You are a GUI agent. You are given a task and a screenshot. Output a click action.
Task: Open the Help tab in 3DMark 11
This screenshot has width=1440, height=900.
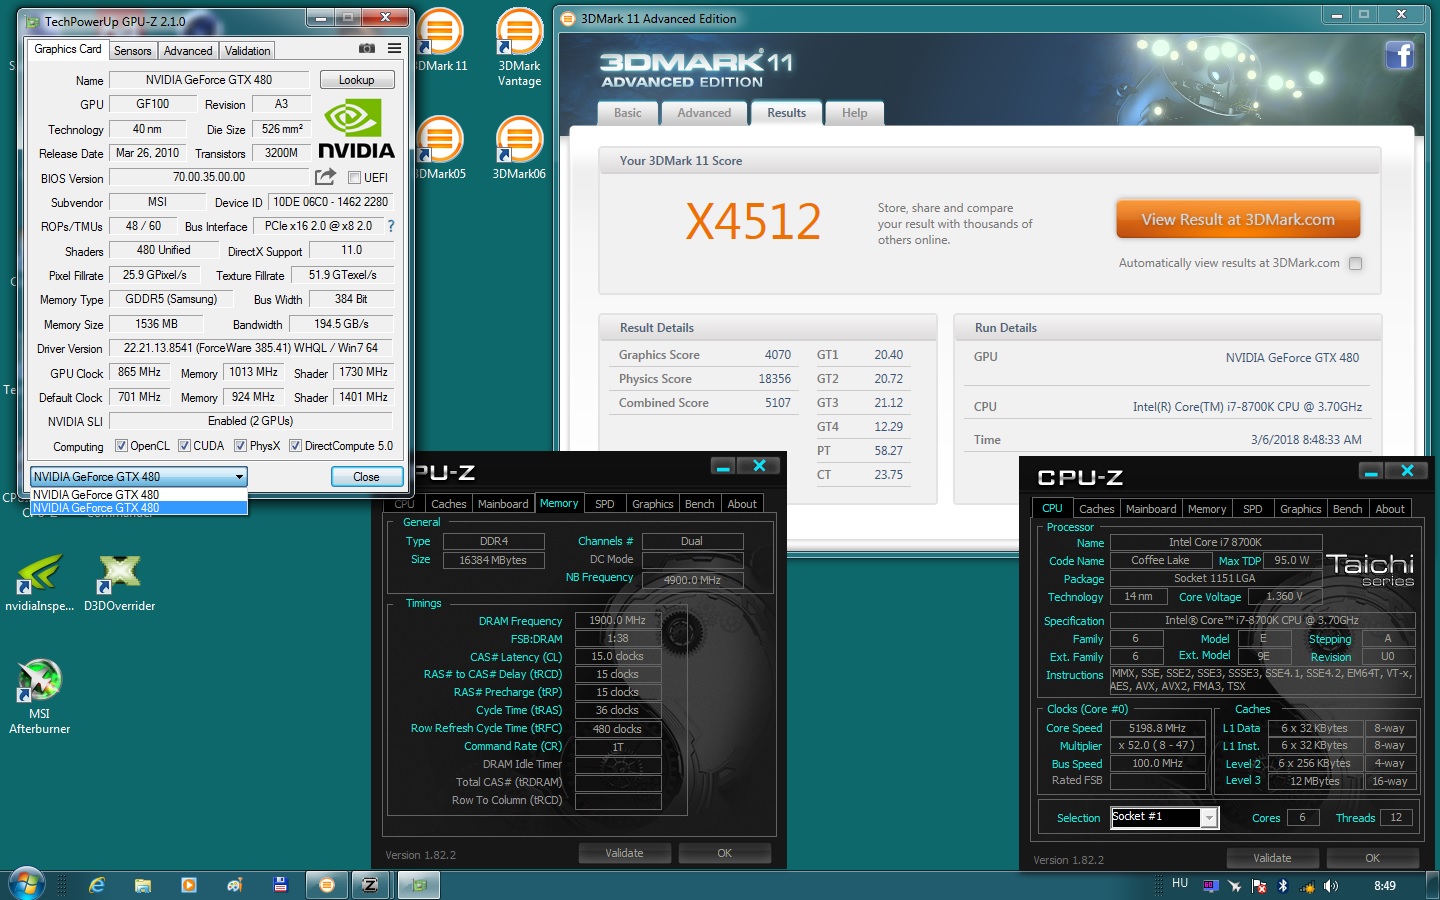pyautogui.click(x=854, y=113)
